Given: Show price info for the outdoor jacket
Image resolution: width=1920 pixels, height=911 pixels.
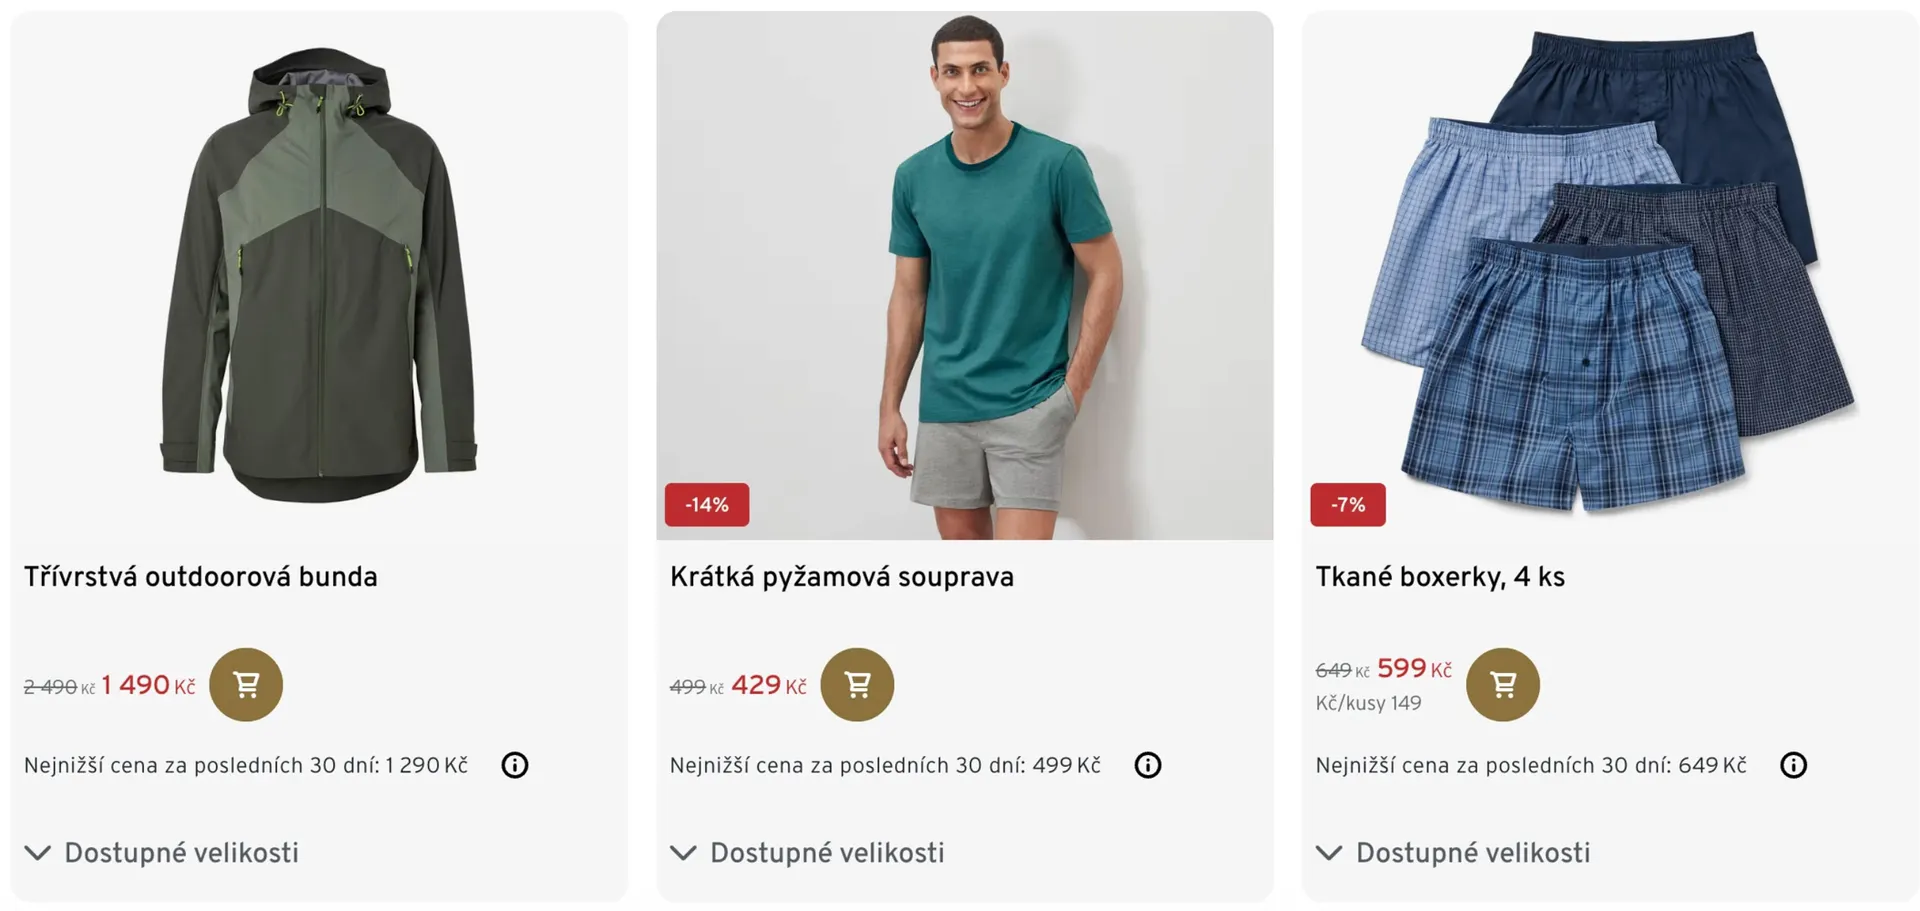Looking at the screenshot, I should (515, 765).
